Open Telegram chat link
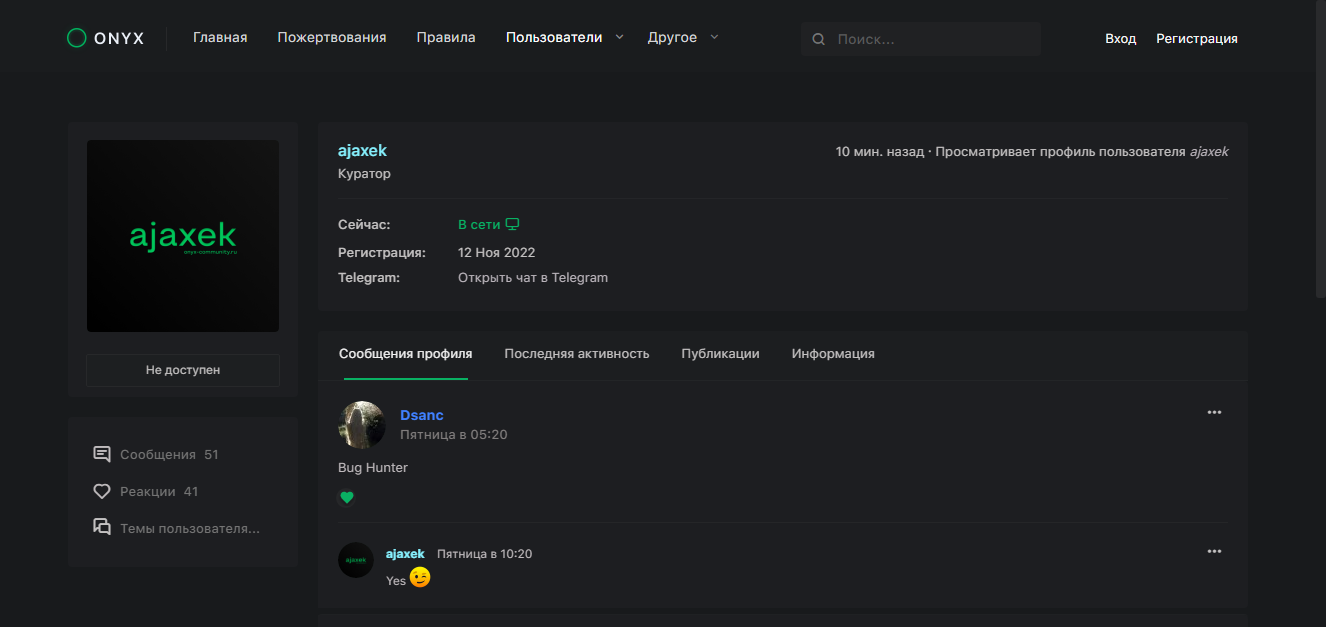1326x627 pixels. click(x=532, y=277)
